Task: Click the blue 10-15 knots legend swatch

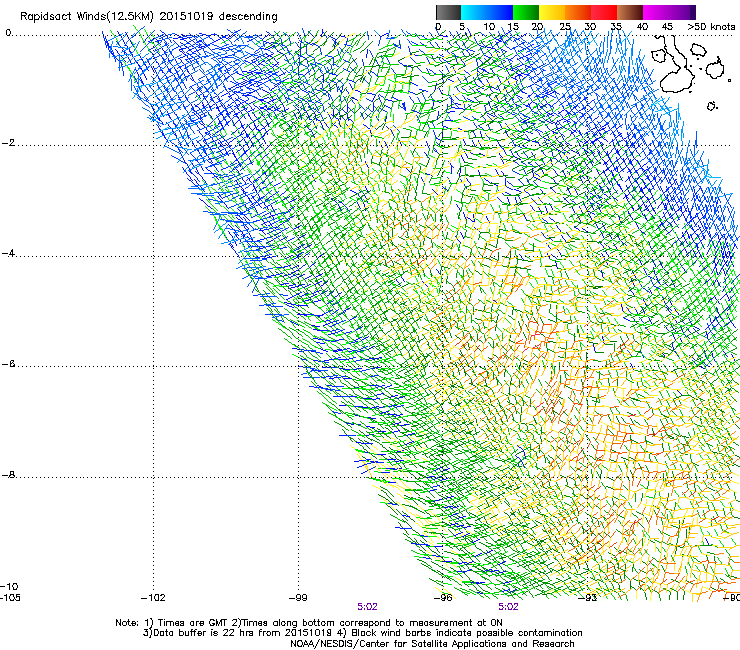Action: (500, 12)
